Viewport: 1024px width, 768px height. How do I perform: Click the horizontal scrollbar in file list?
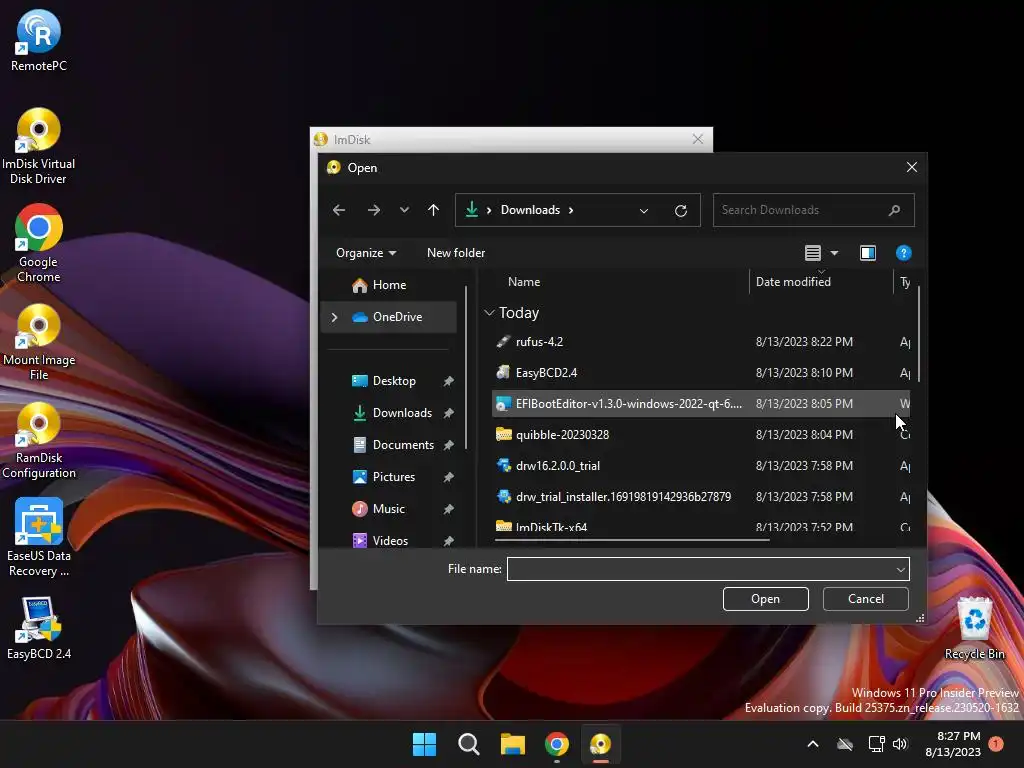coord(632,540)
